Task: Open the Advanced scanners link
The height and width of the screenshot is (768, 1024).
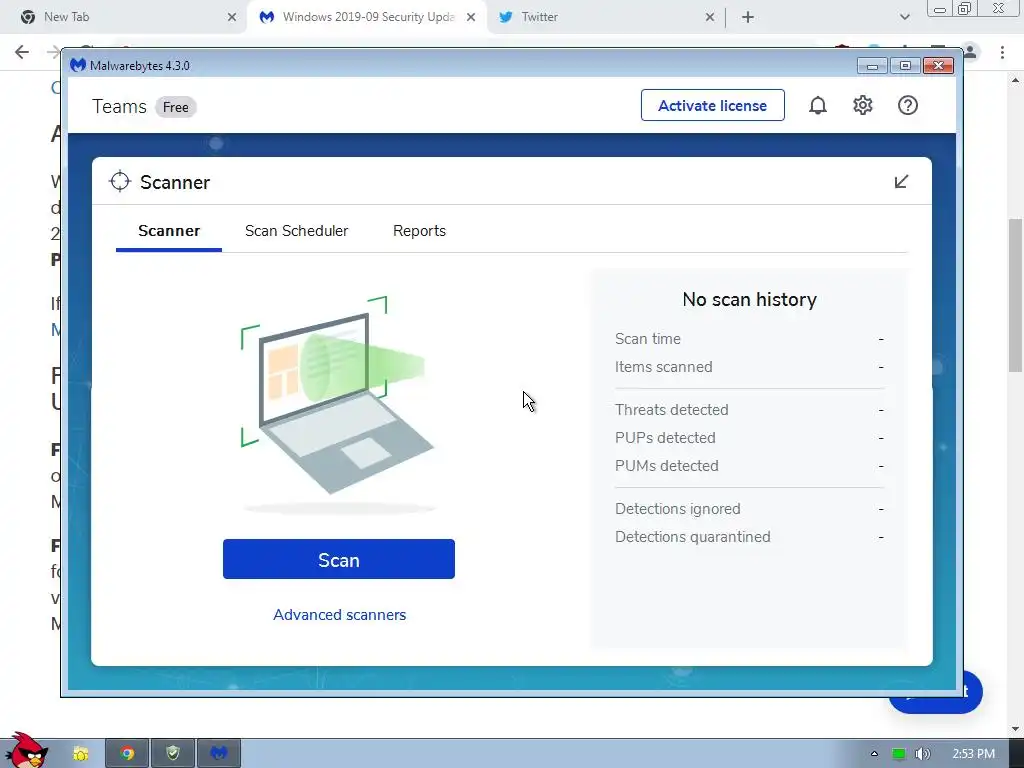Action: (x=340, y=615)
